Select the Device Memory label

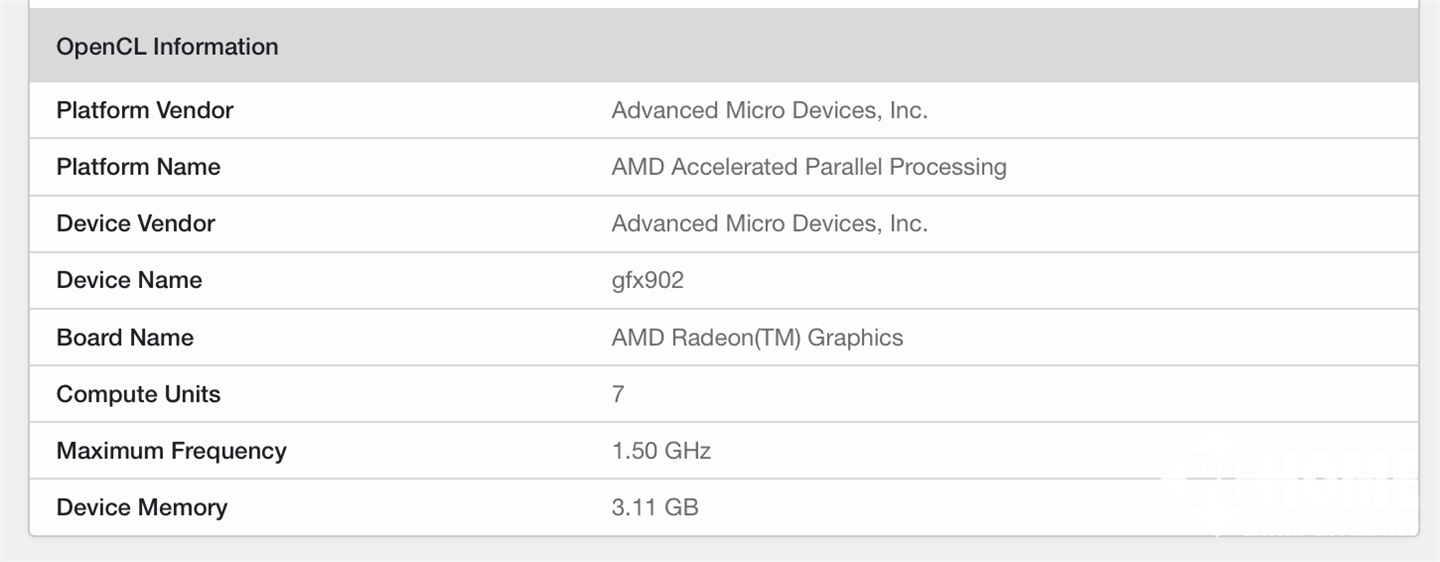coord(142,508)
